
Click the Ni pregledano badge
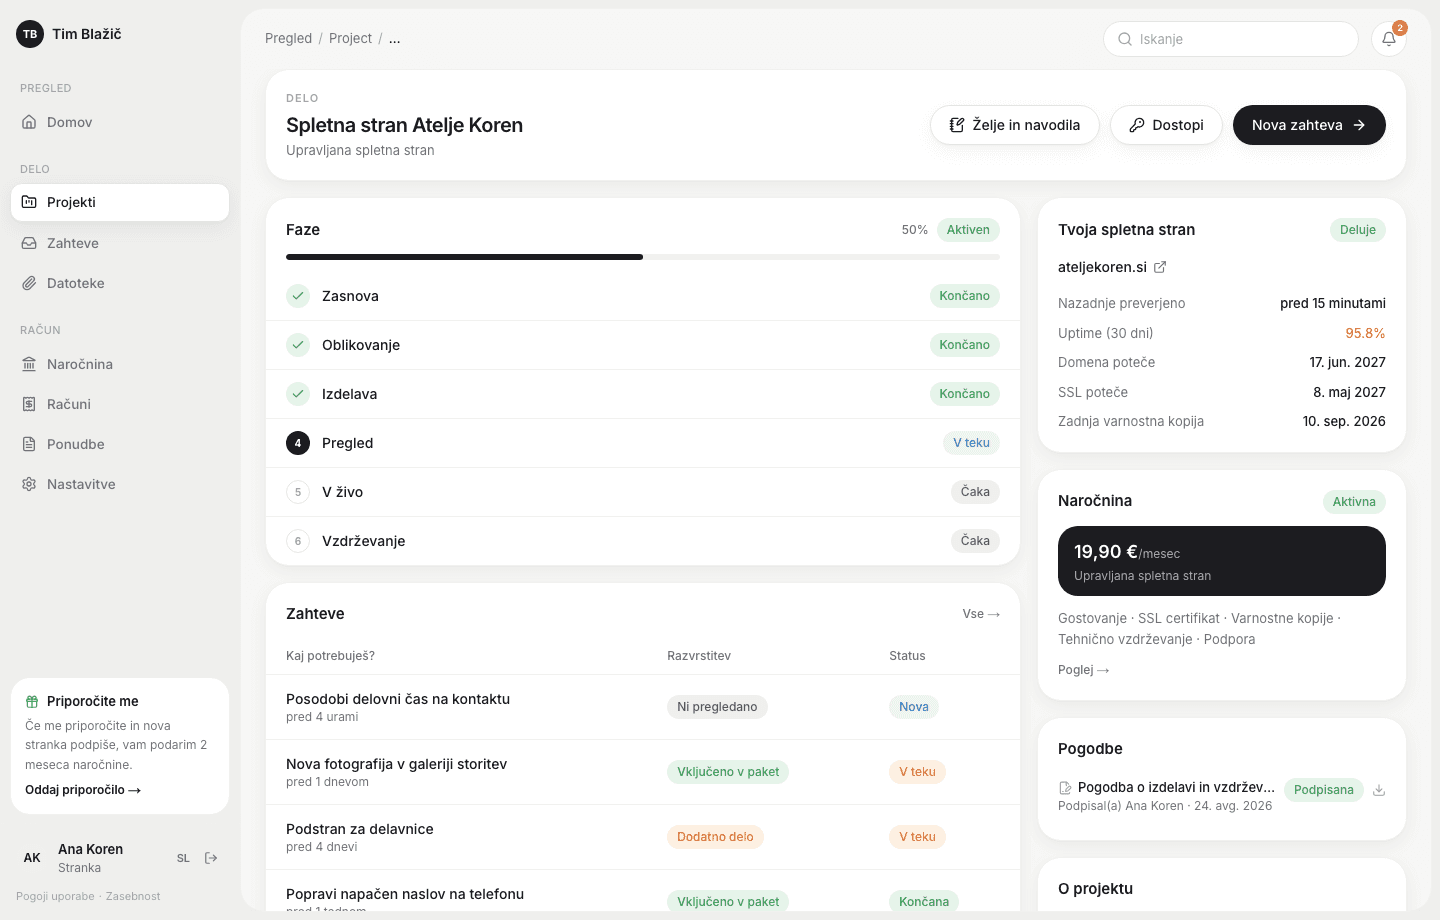(x=717, y=707)
